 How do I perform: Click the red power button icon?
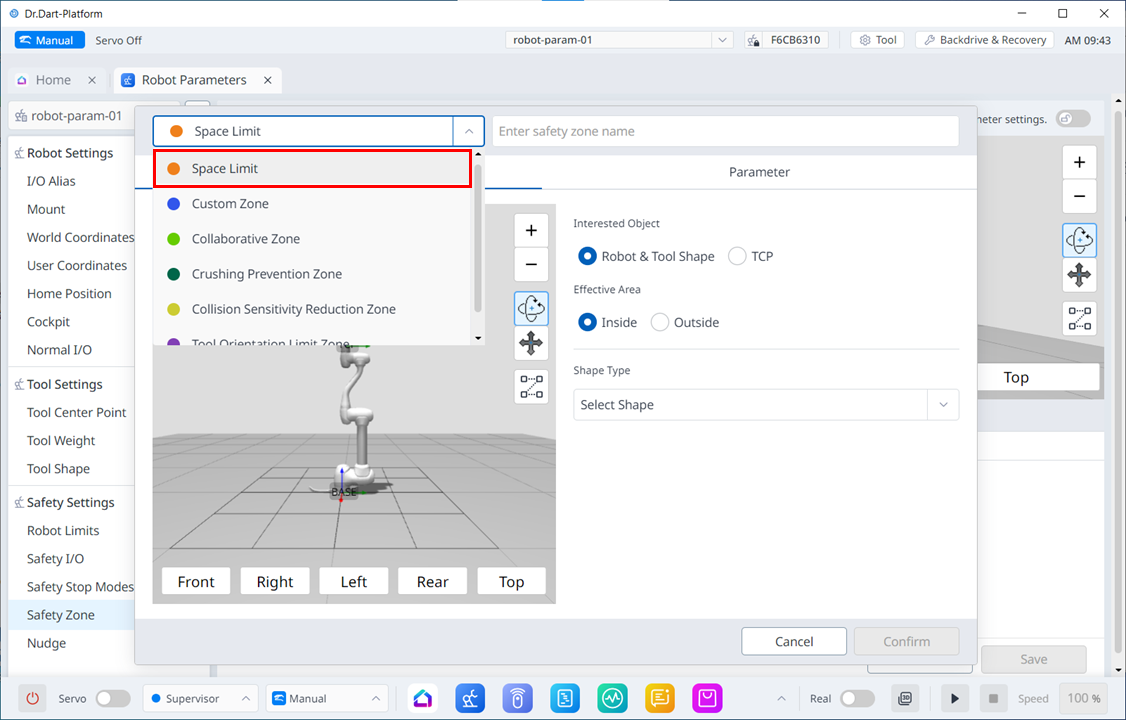(x=32, y=698)
